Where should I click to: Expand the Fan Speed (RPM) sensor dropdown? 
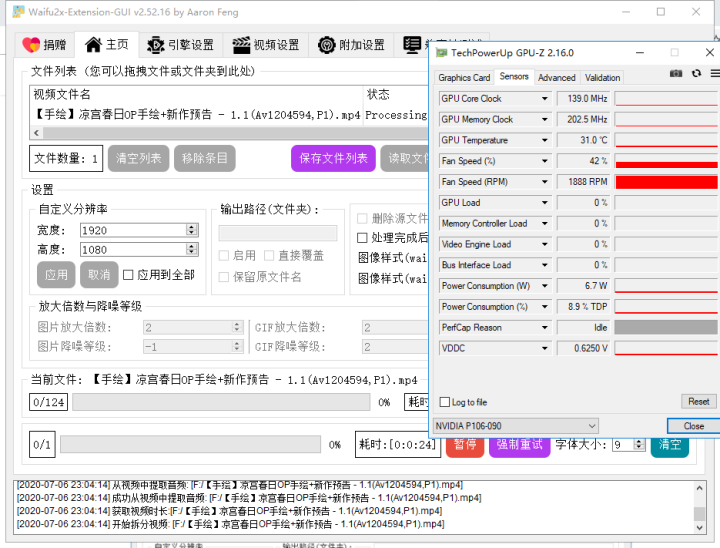(x=545, y=182)
